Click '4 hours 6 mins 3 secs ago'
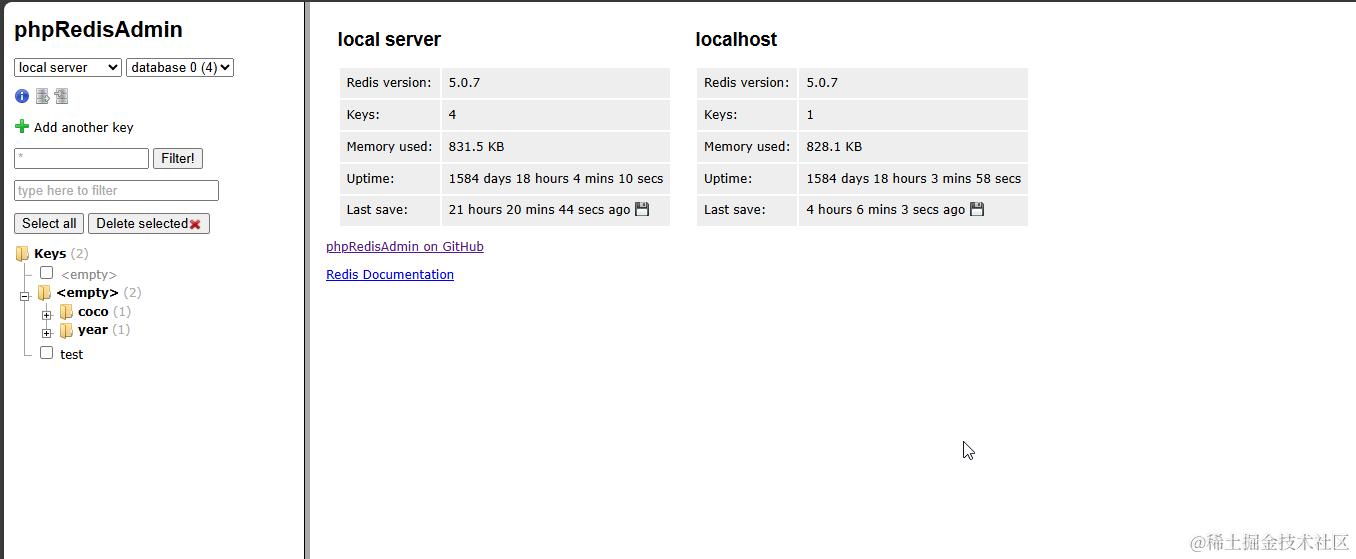The image size is (1356, 559). pyautogui.click(x=886, y=209)
